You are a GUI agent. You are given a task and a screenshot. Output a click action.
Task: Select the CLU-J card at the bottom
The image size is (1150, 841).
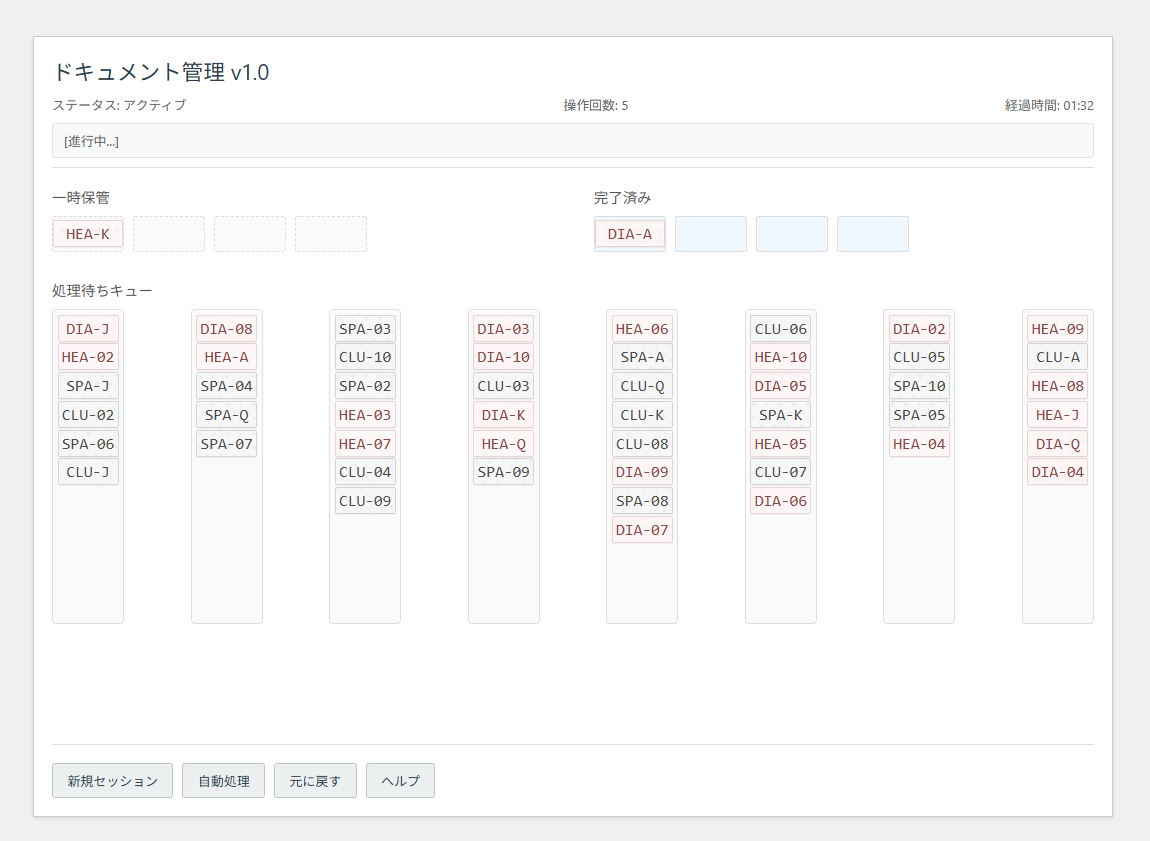pyautogui.click(x=87, y=471)
